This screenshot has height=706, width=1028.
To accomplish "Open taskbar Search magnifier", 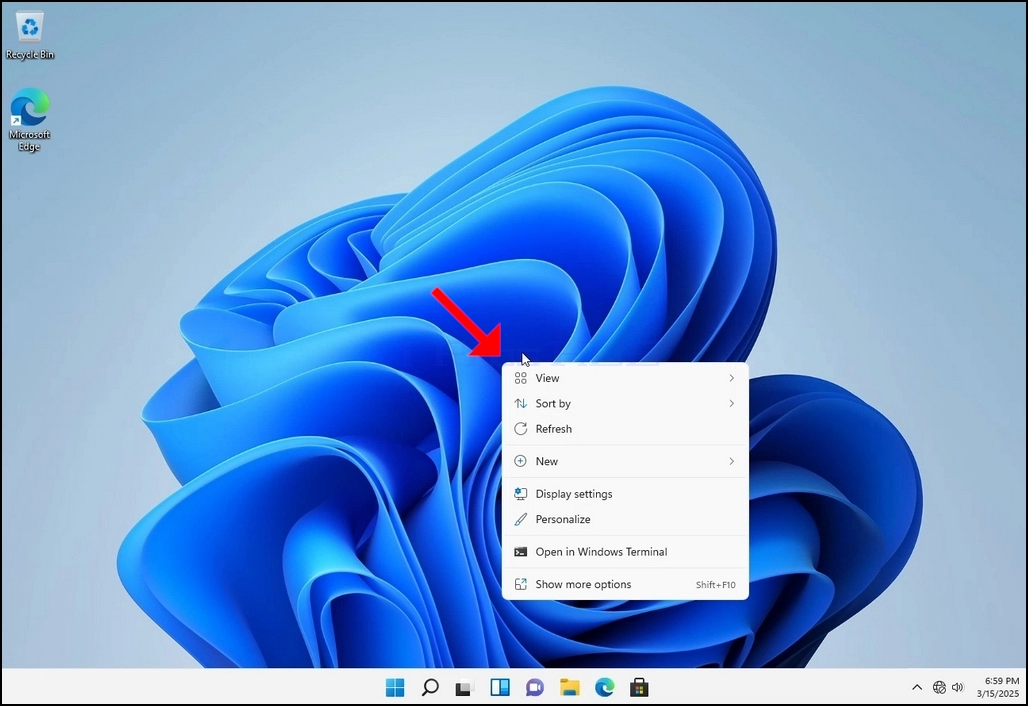I will pyautogui.click(x=430, y=687).
